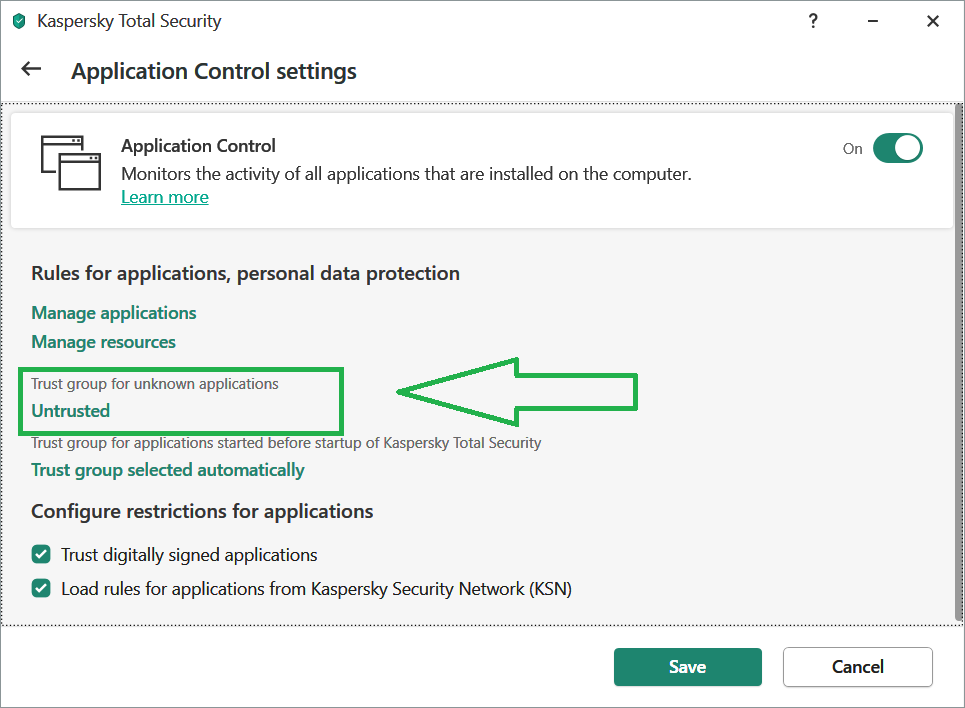The width and height of the screenshot is (965, 708).
Task: Click the Rules for applications section heading
Action: (245, 273)
